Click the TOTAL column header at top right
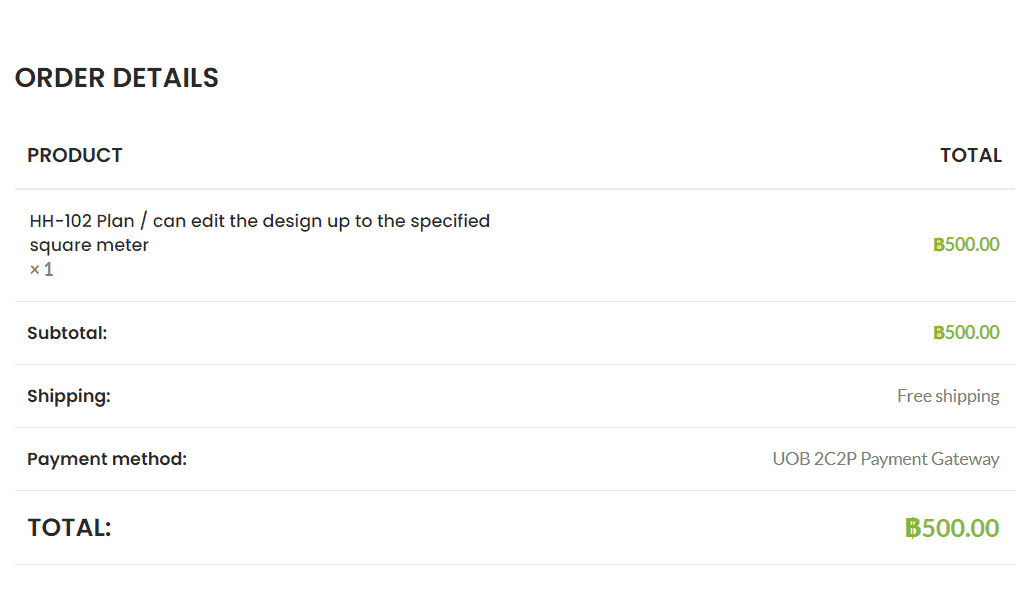The height and width of the screenshot is (598, 1030). [970, 155]
